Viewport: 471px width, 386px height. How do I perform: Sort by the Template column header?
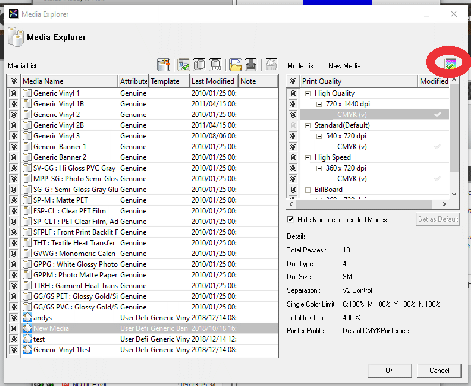169,81
